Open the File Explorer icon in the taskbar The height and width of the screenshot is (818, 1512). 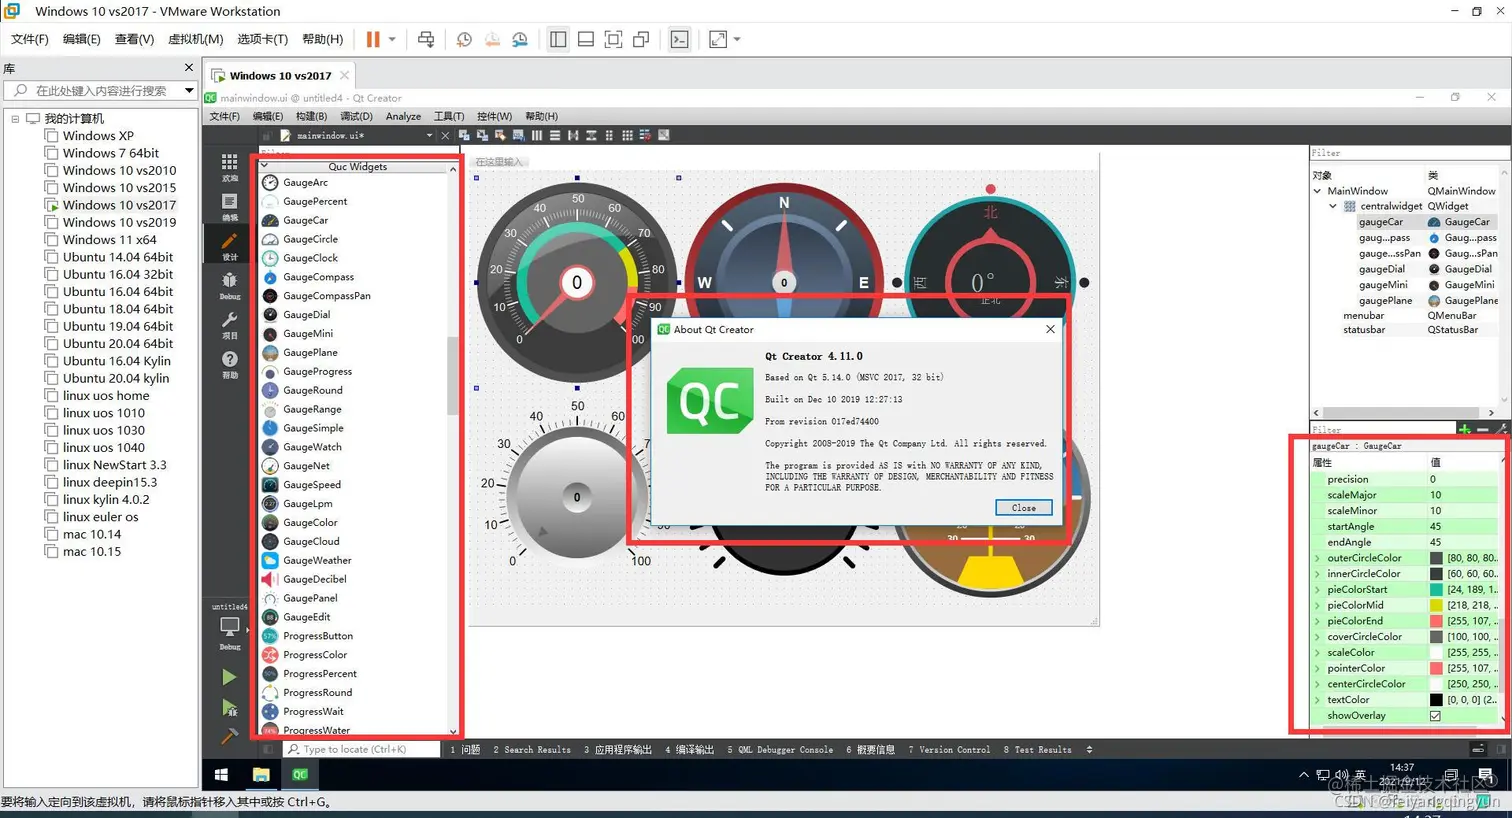pos(261,774)
